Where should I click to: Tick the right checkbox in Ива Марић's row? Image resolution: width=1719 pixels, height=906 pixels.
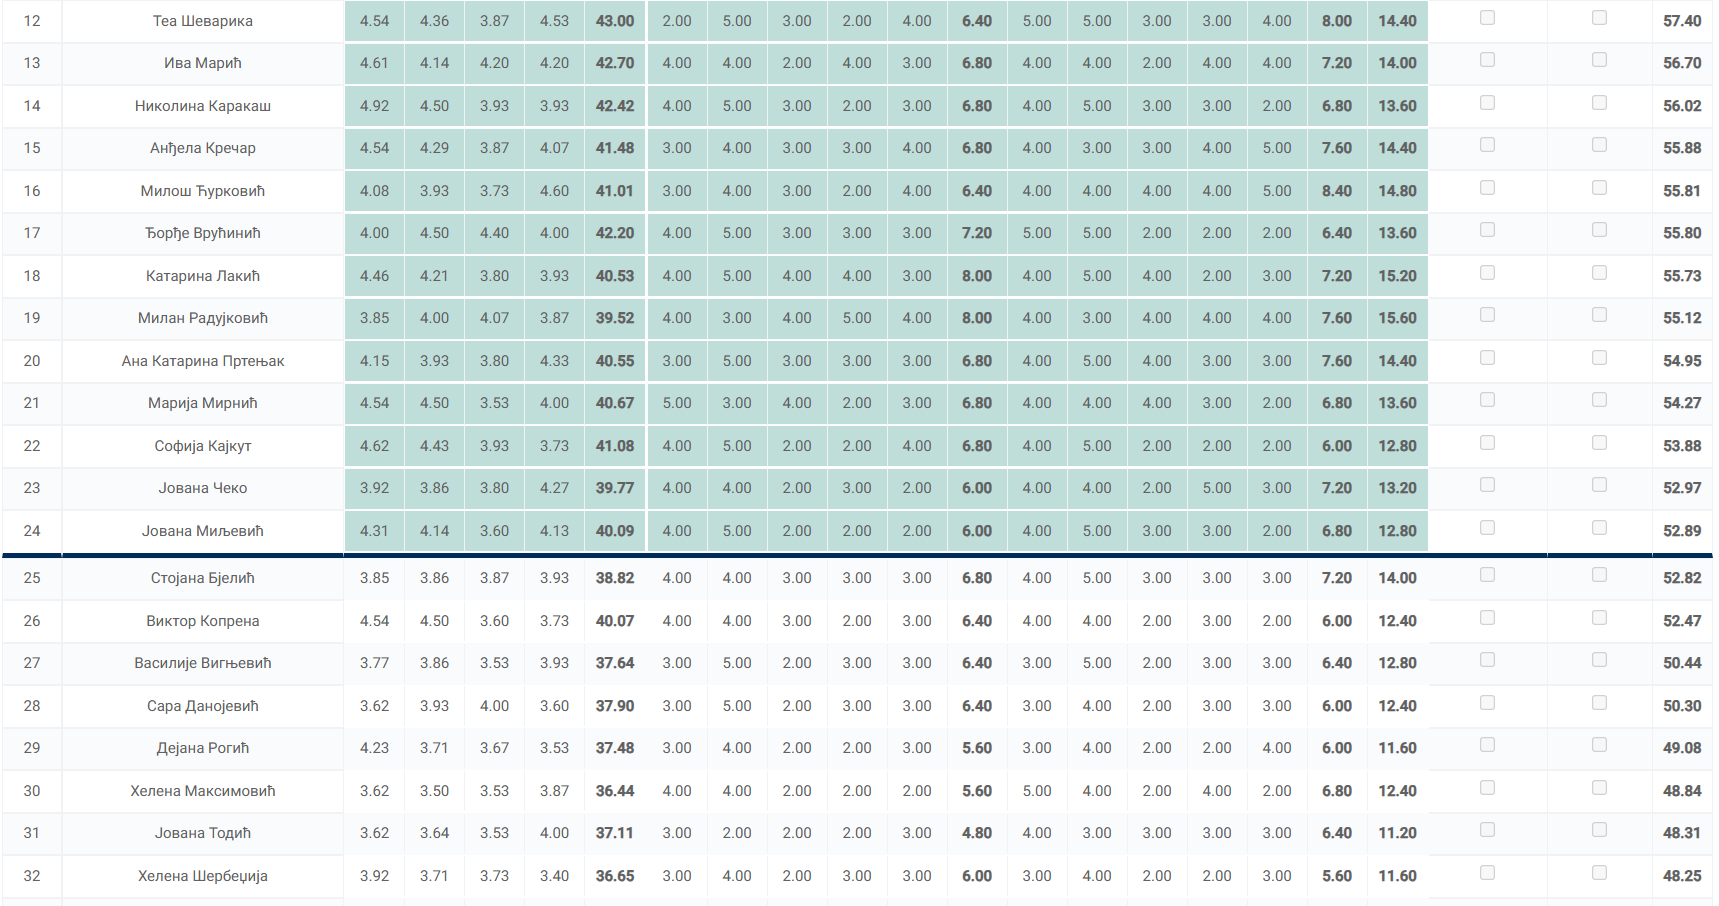click(x=1599, y=60)
